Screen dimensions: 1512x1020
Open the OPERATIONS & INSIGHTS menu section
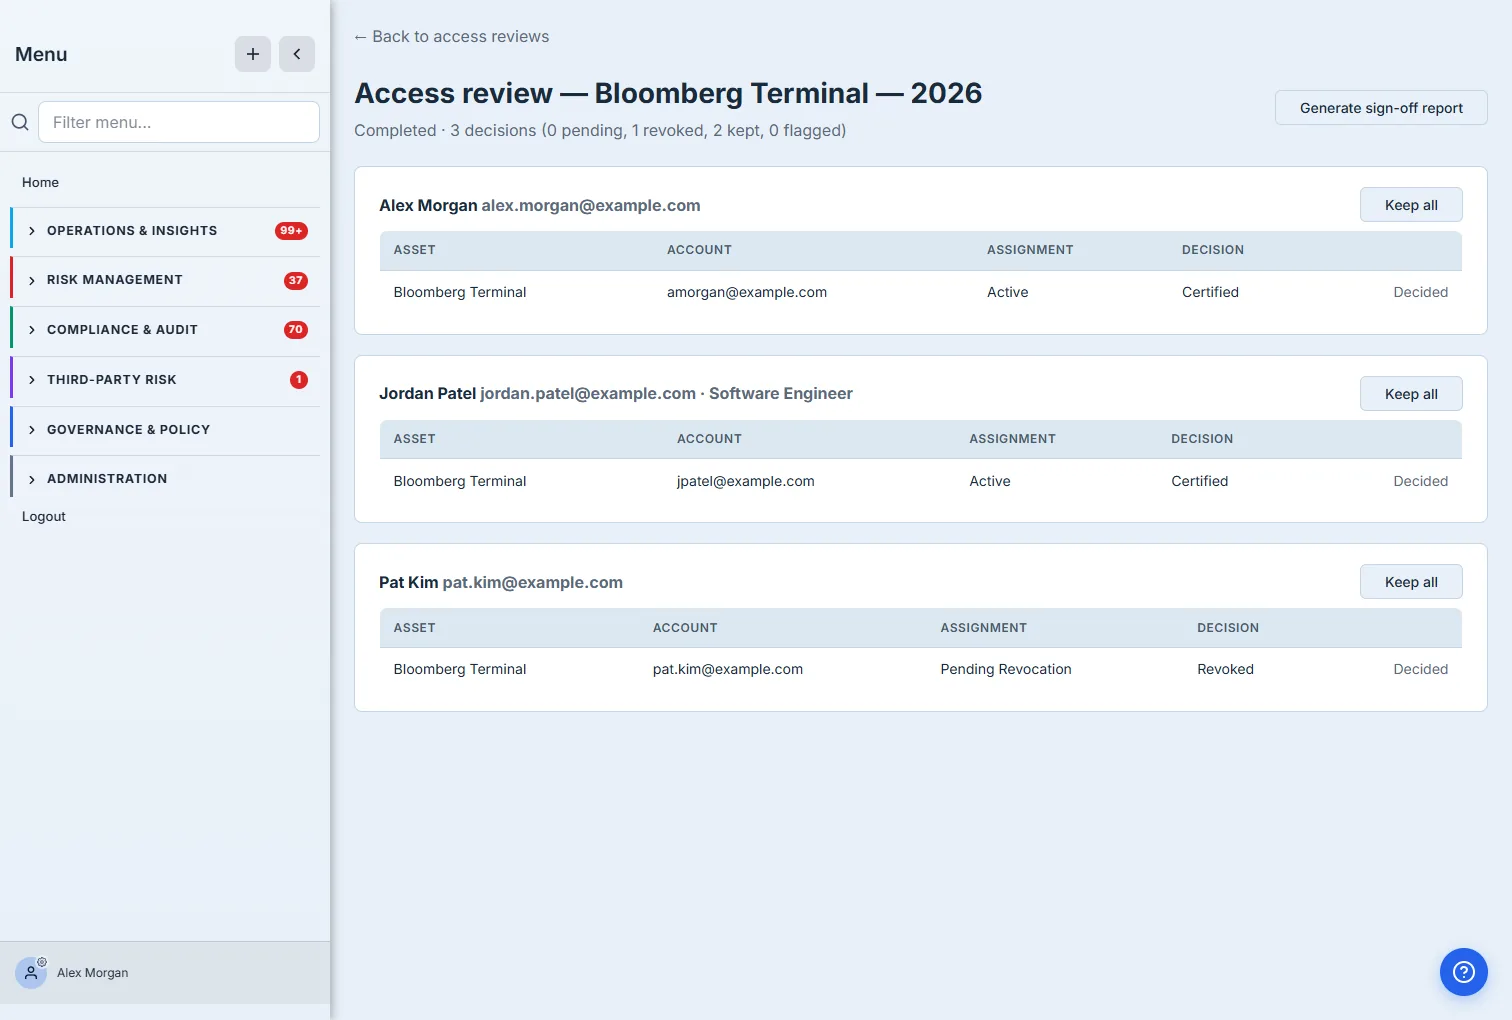click(x=165, y=231)
